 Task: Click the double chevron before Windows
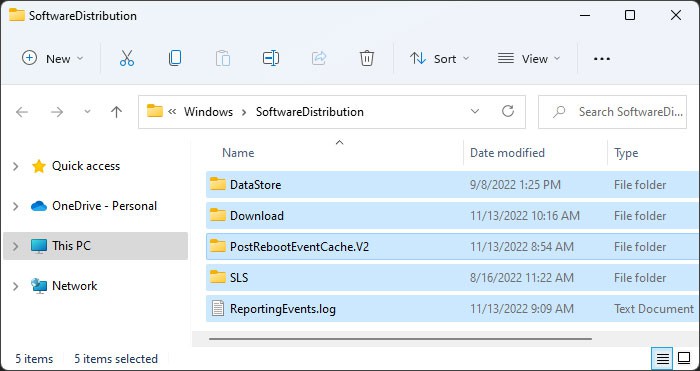click(172, 112)
